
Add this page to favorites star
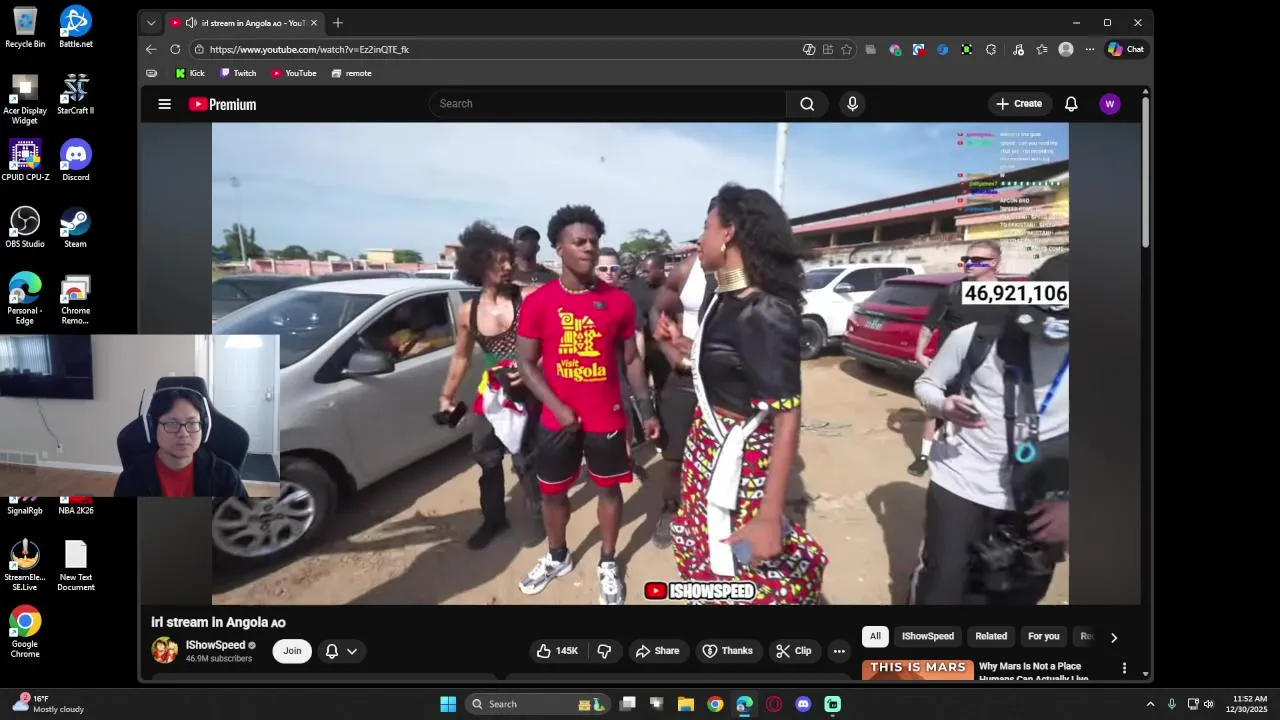click(847, 49)
